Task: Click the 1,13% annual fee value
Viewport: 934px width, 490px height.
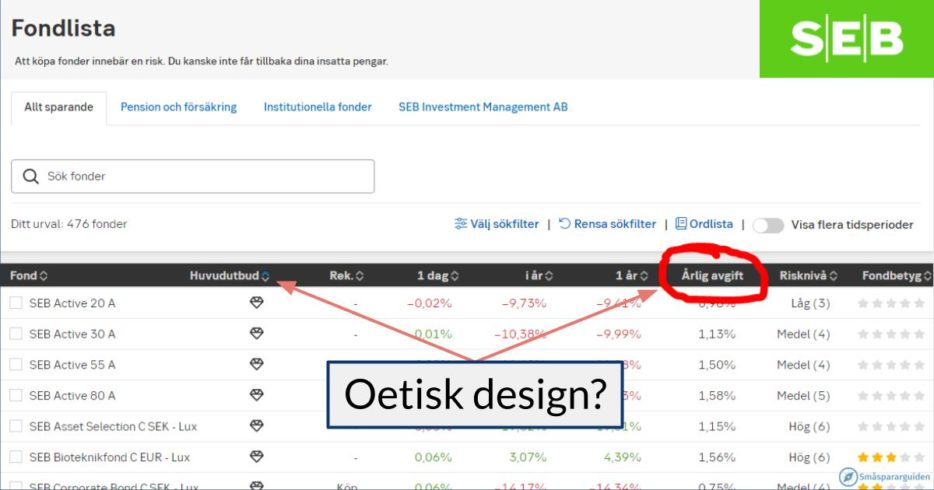Action: pyautogui.click(x=717, y=334)
